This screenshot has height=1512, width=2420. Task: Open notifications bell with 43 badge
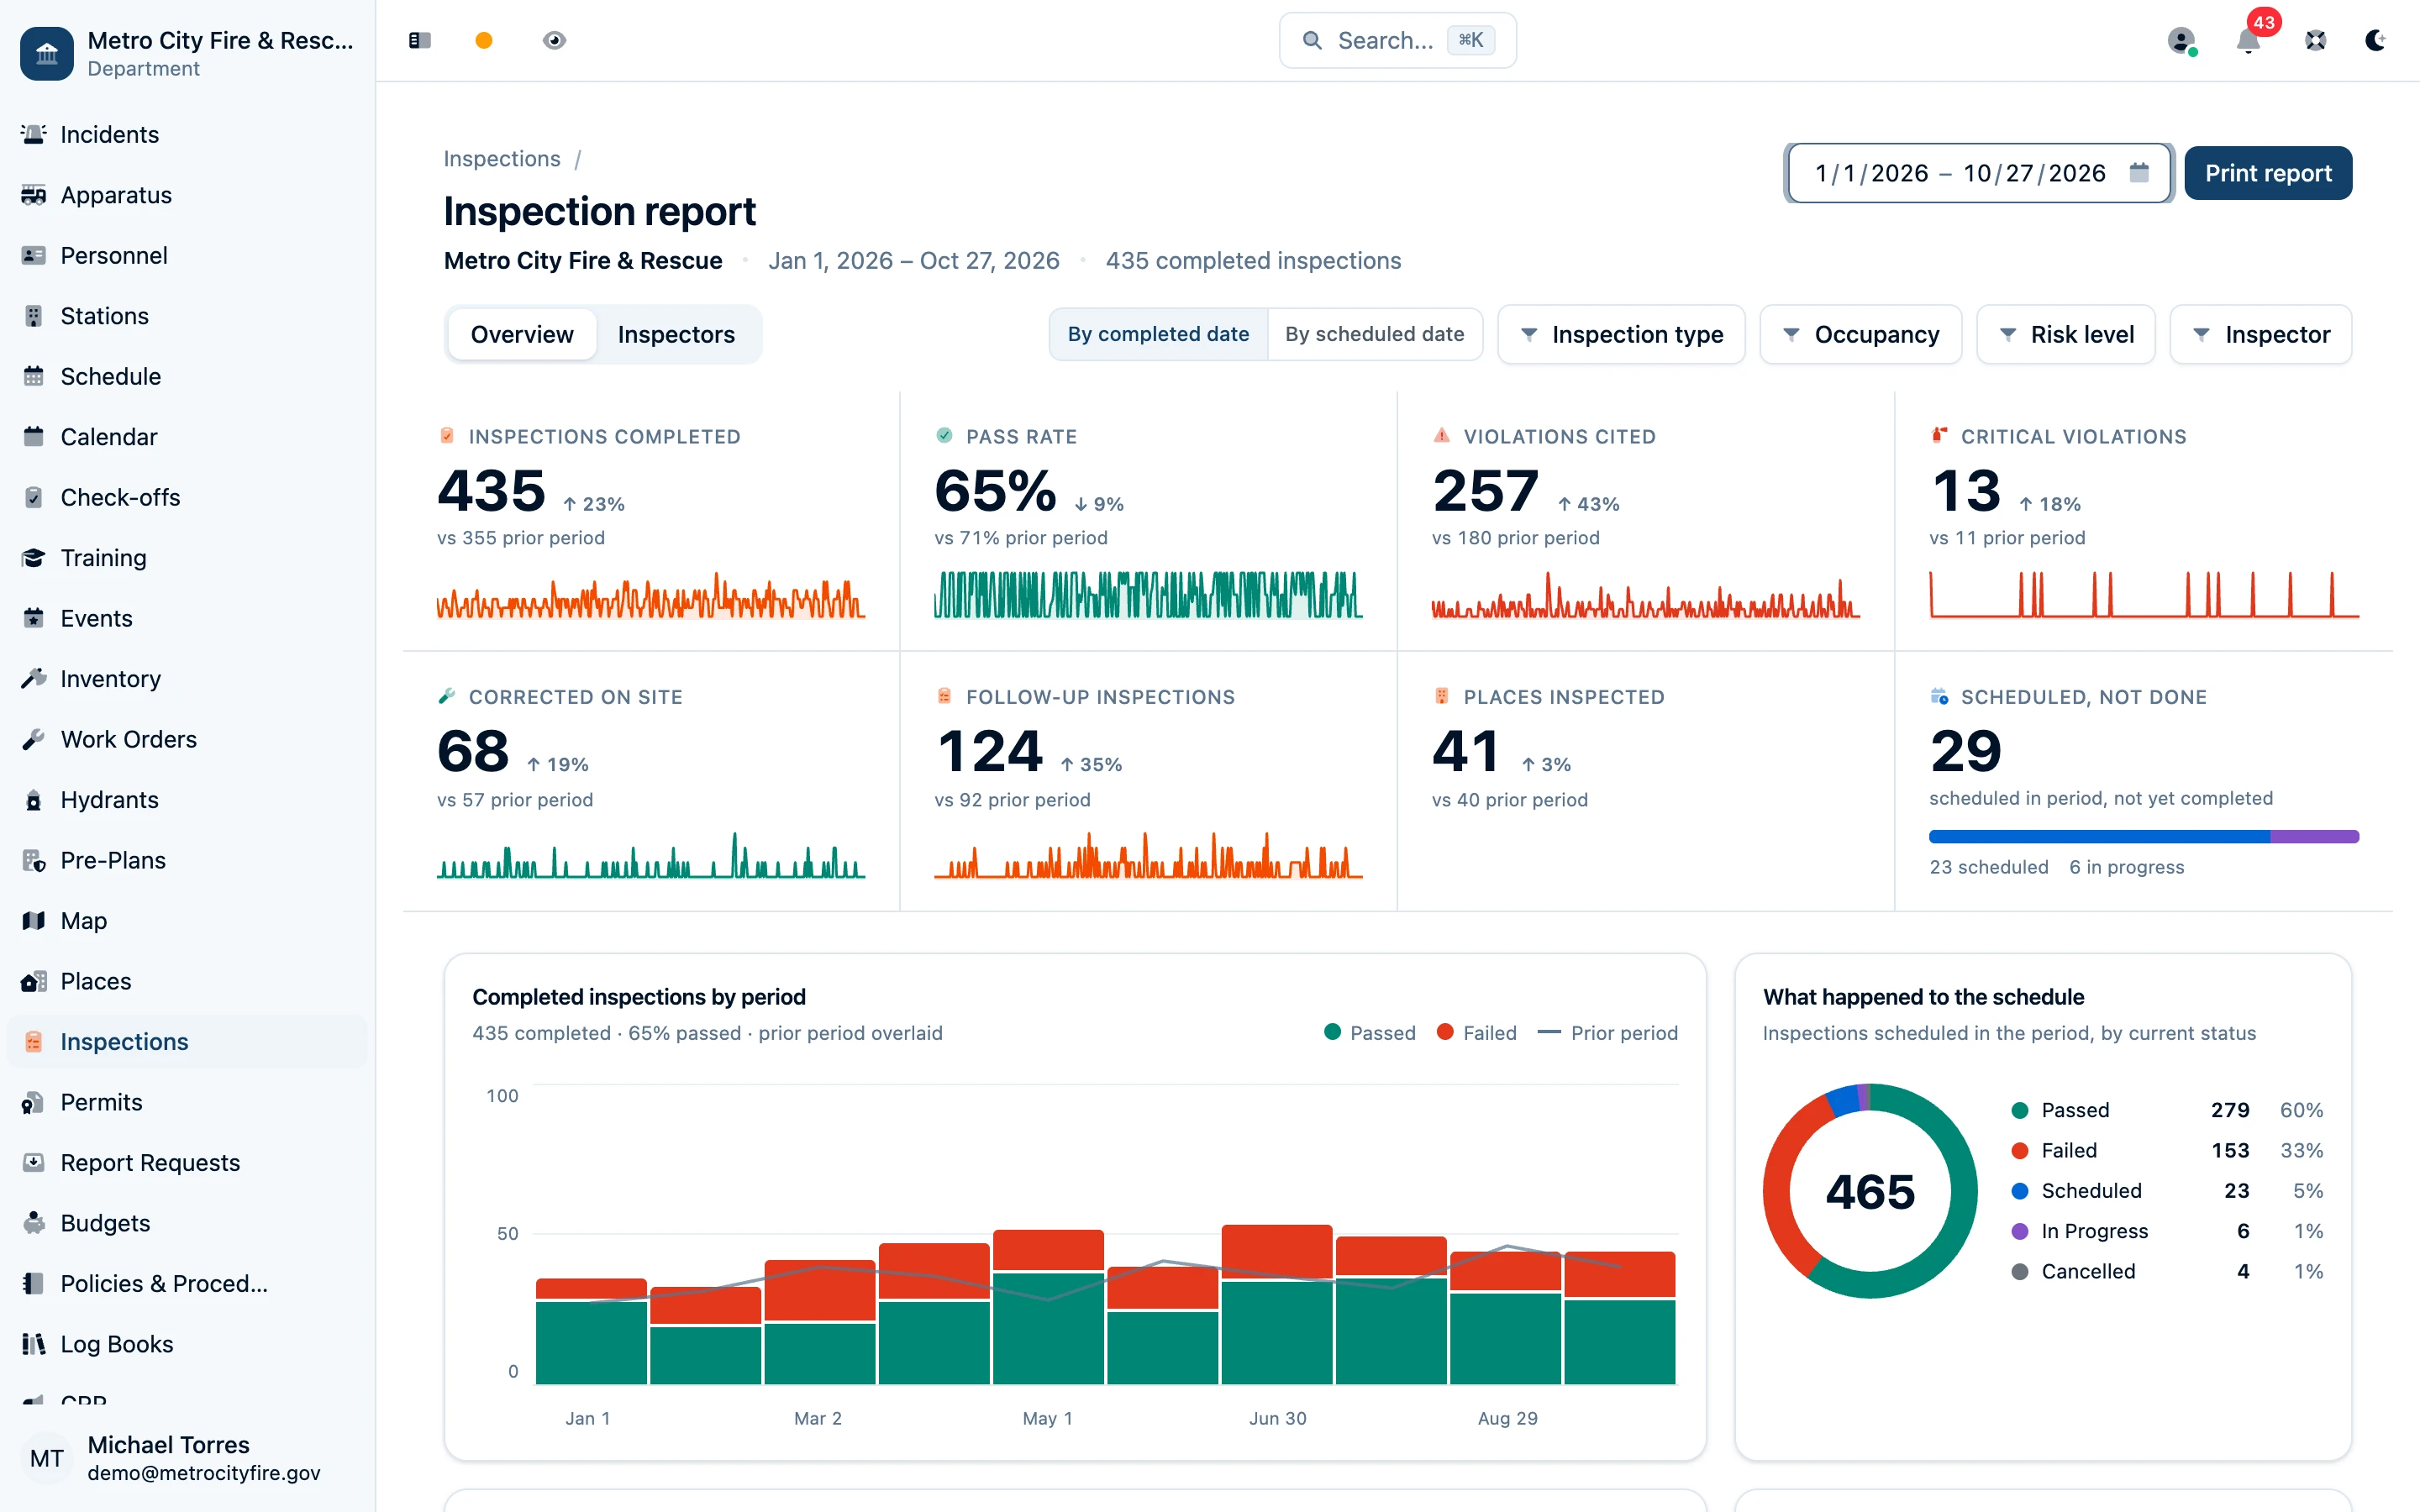point(2248,40)
